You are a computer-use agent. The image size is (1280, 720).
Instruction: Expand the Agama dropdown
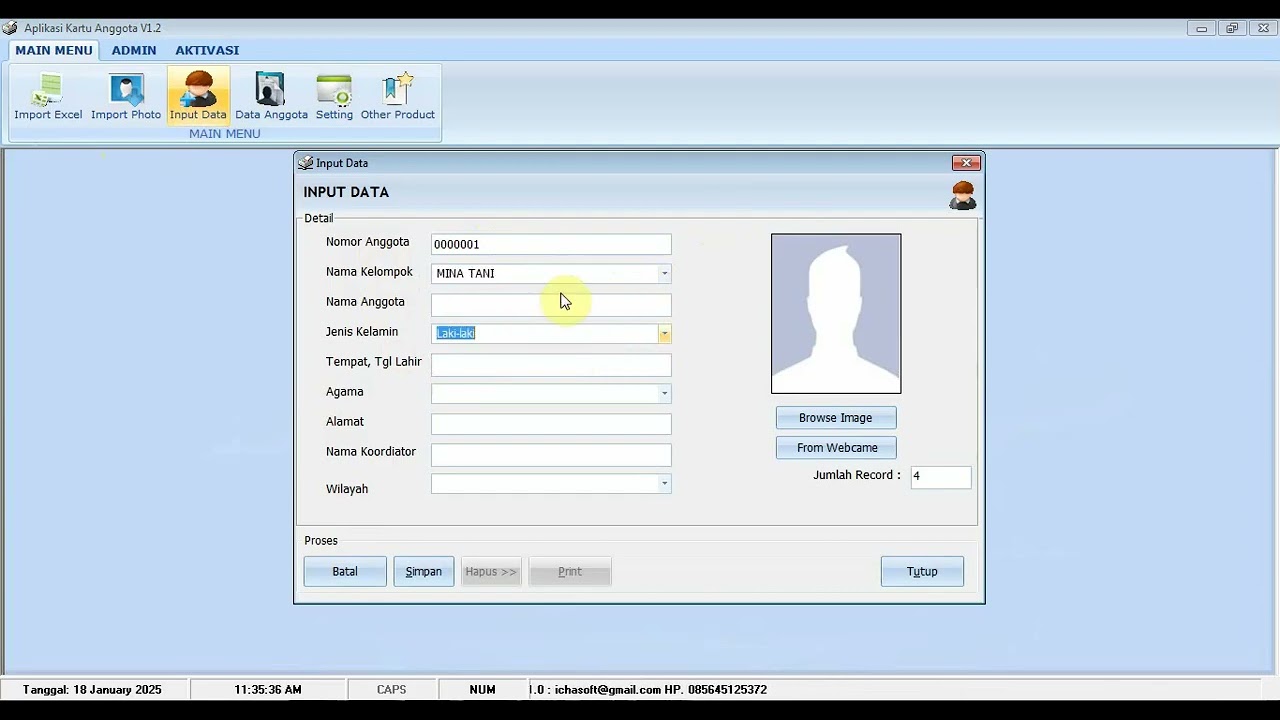coord(664,393)
